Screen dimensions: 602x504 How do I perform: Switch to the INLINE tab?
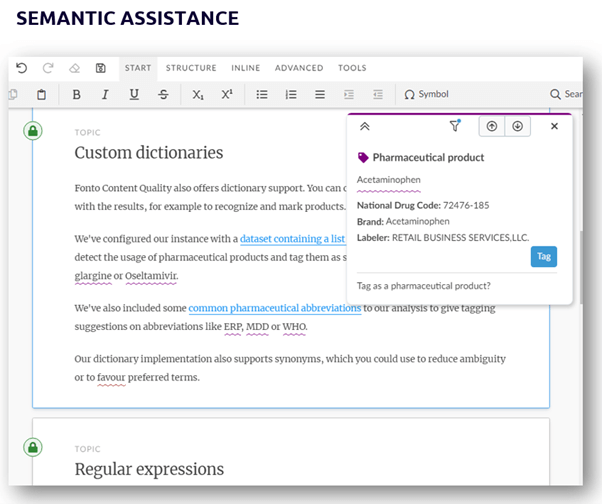246,68
